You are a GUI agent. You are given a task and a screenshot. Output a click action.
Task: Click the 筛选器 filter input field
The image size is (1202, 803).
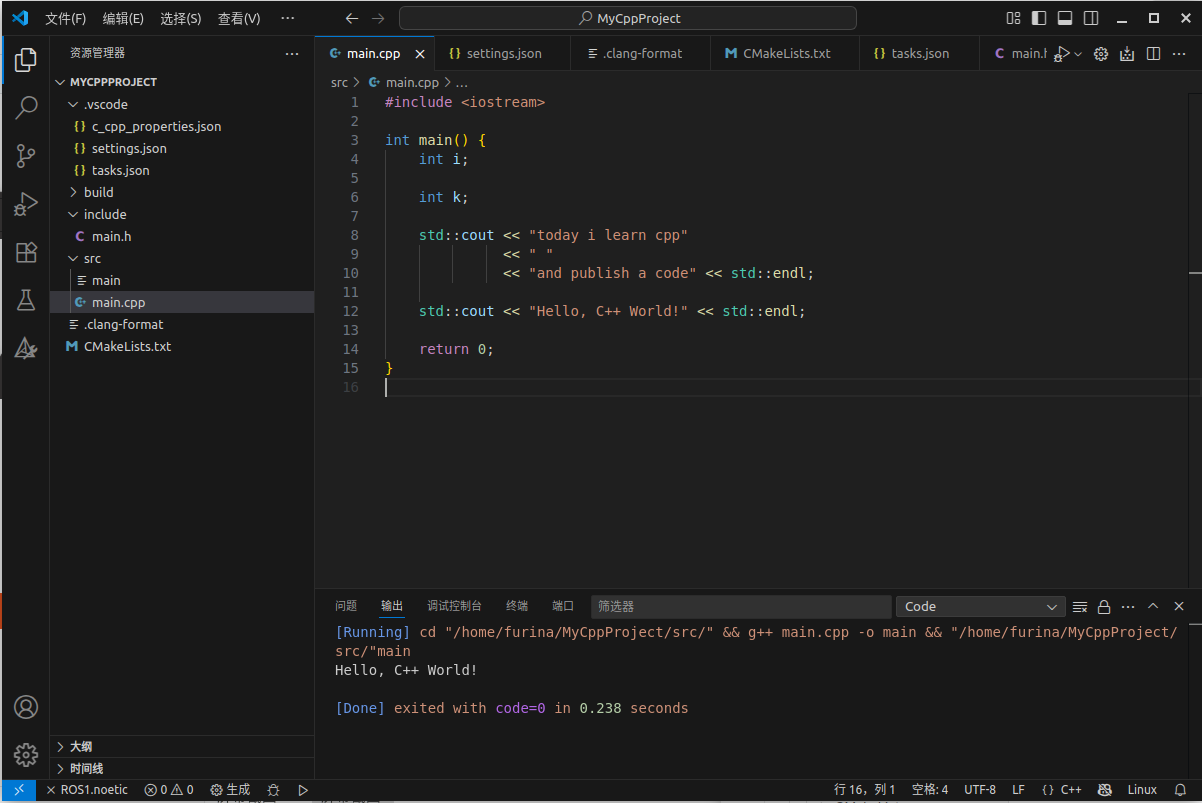[x=740, y=607]
